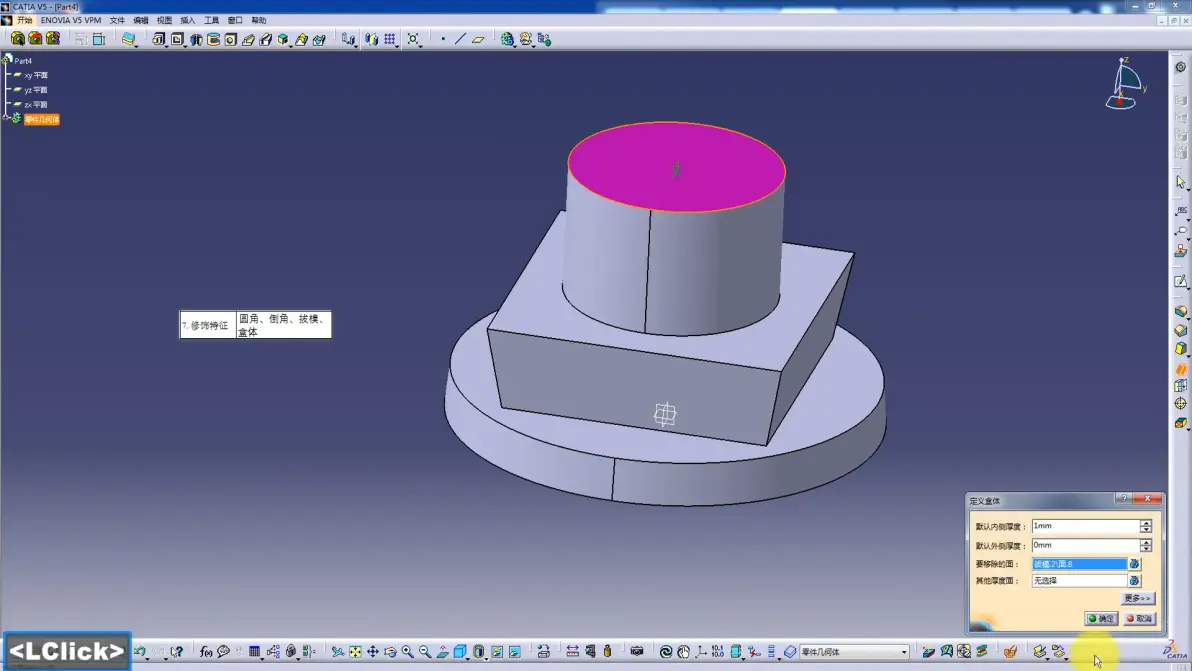Select the Pocket tool icon

point(177,39)
